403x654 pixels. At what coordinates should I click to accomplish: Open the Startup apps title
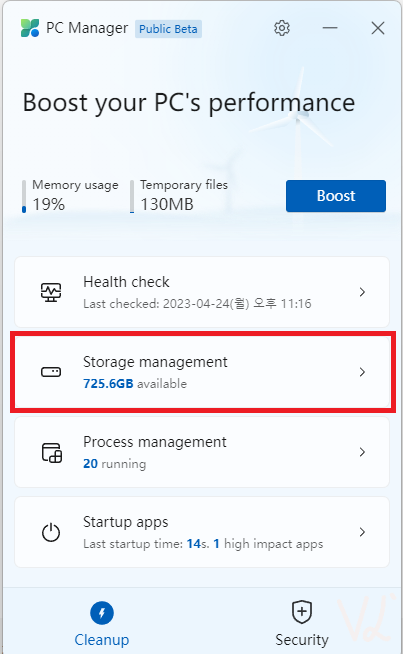(x=126, y=522)
